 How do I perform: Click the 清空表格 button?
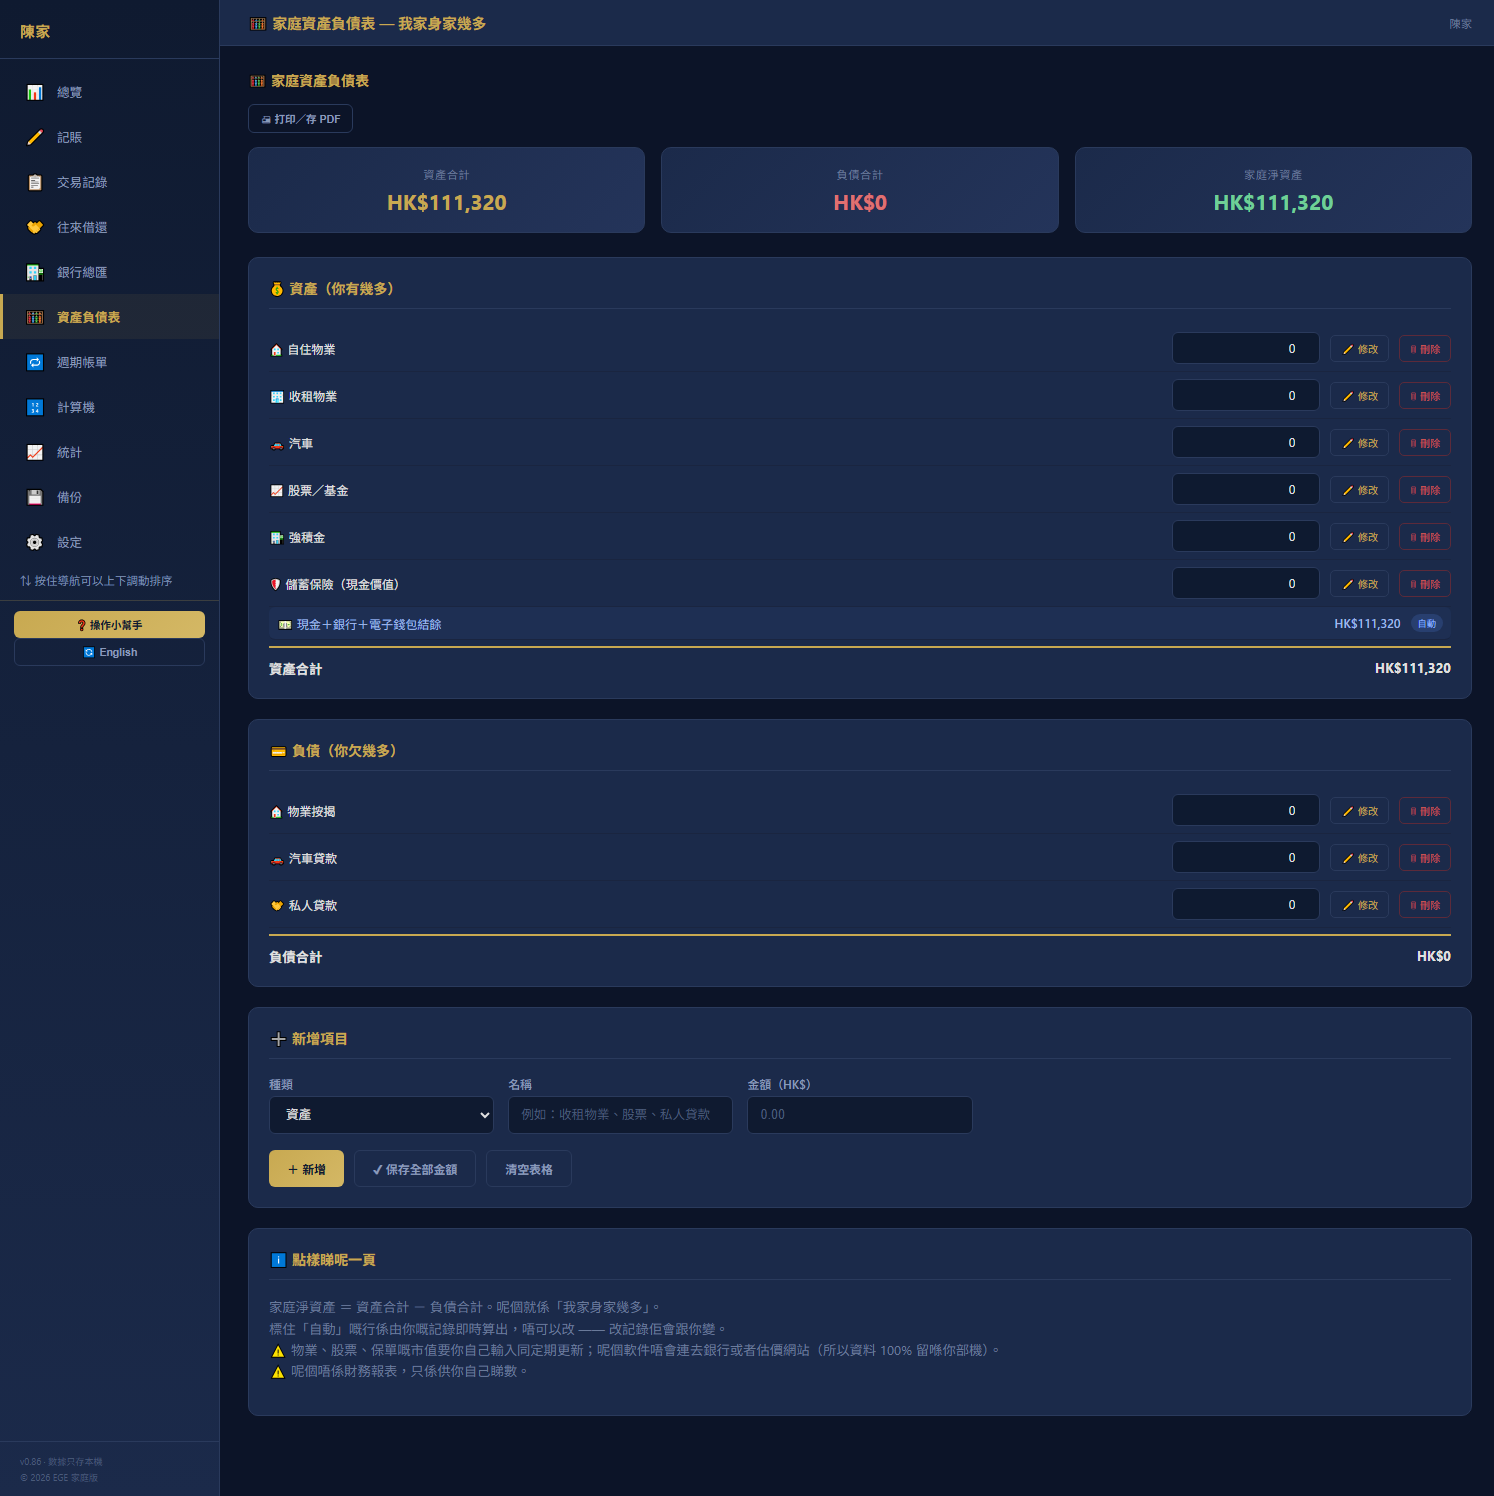[x=529, y=1169]
